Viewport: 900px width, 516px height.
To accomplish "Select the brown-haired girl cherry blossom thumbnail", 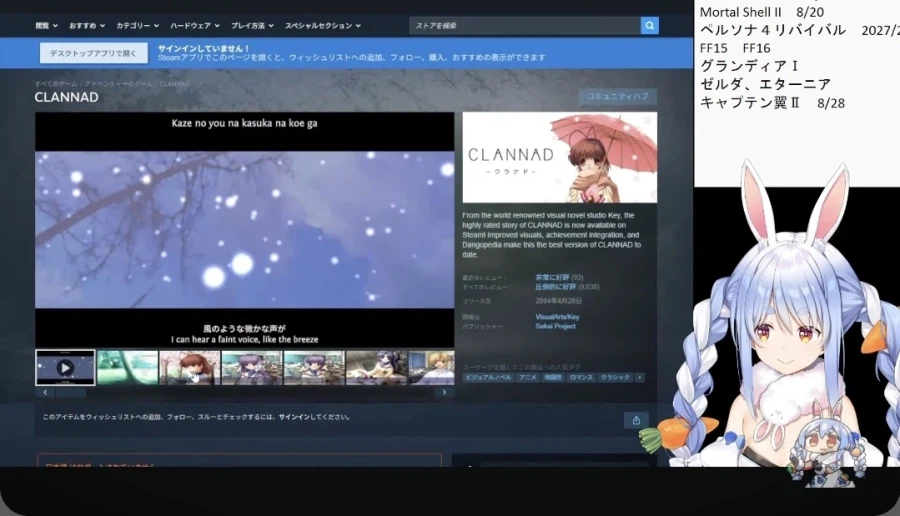I will coord(189,367).
